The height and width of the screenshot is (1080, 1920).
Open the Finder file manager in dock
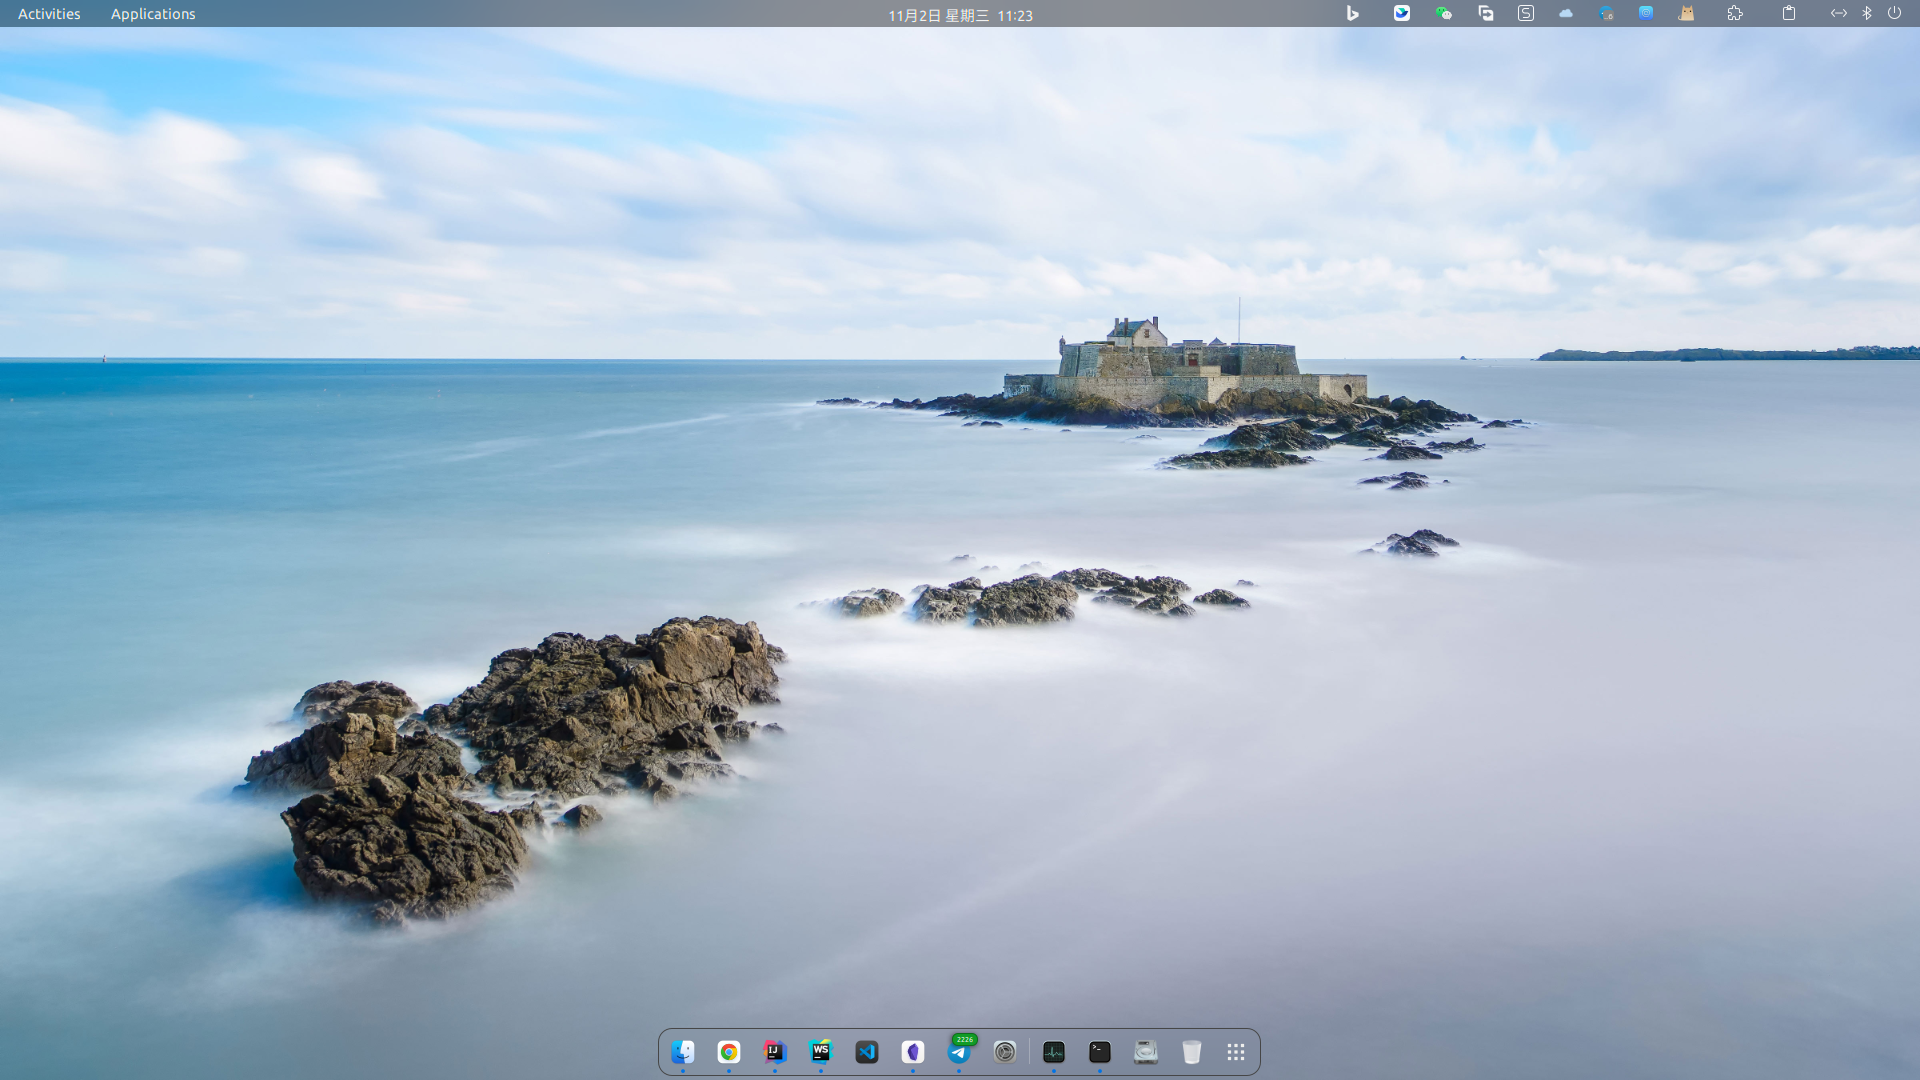(x=683, y=1052)
